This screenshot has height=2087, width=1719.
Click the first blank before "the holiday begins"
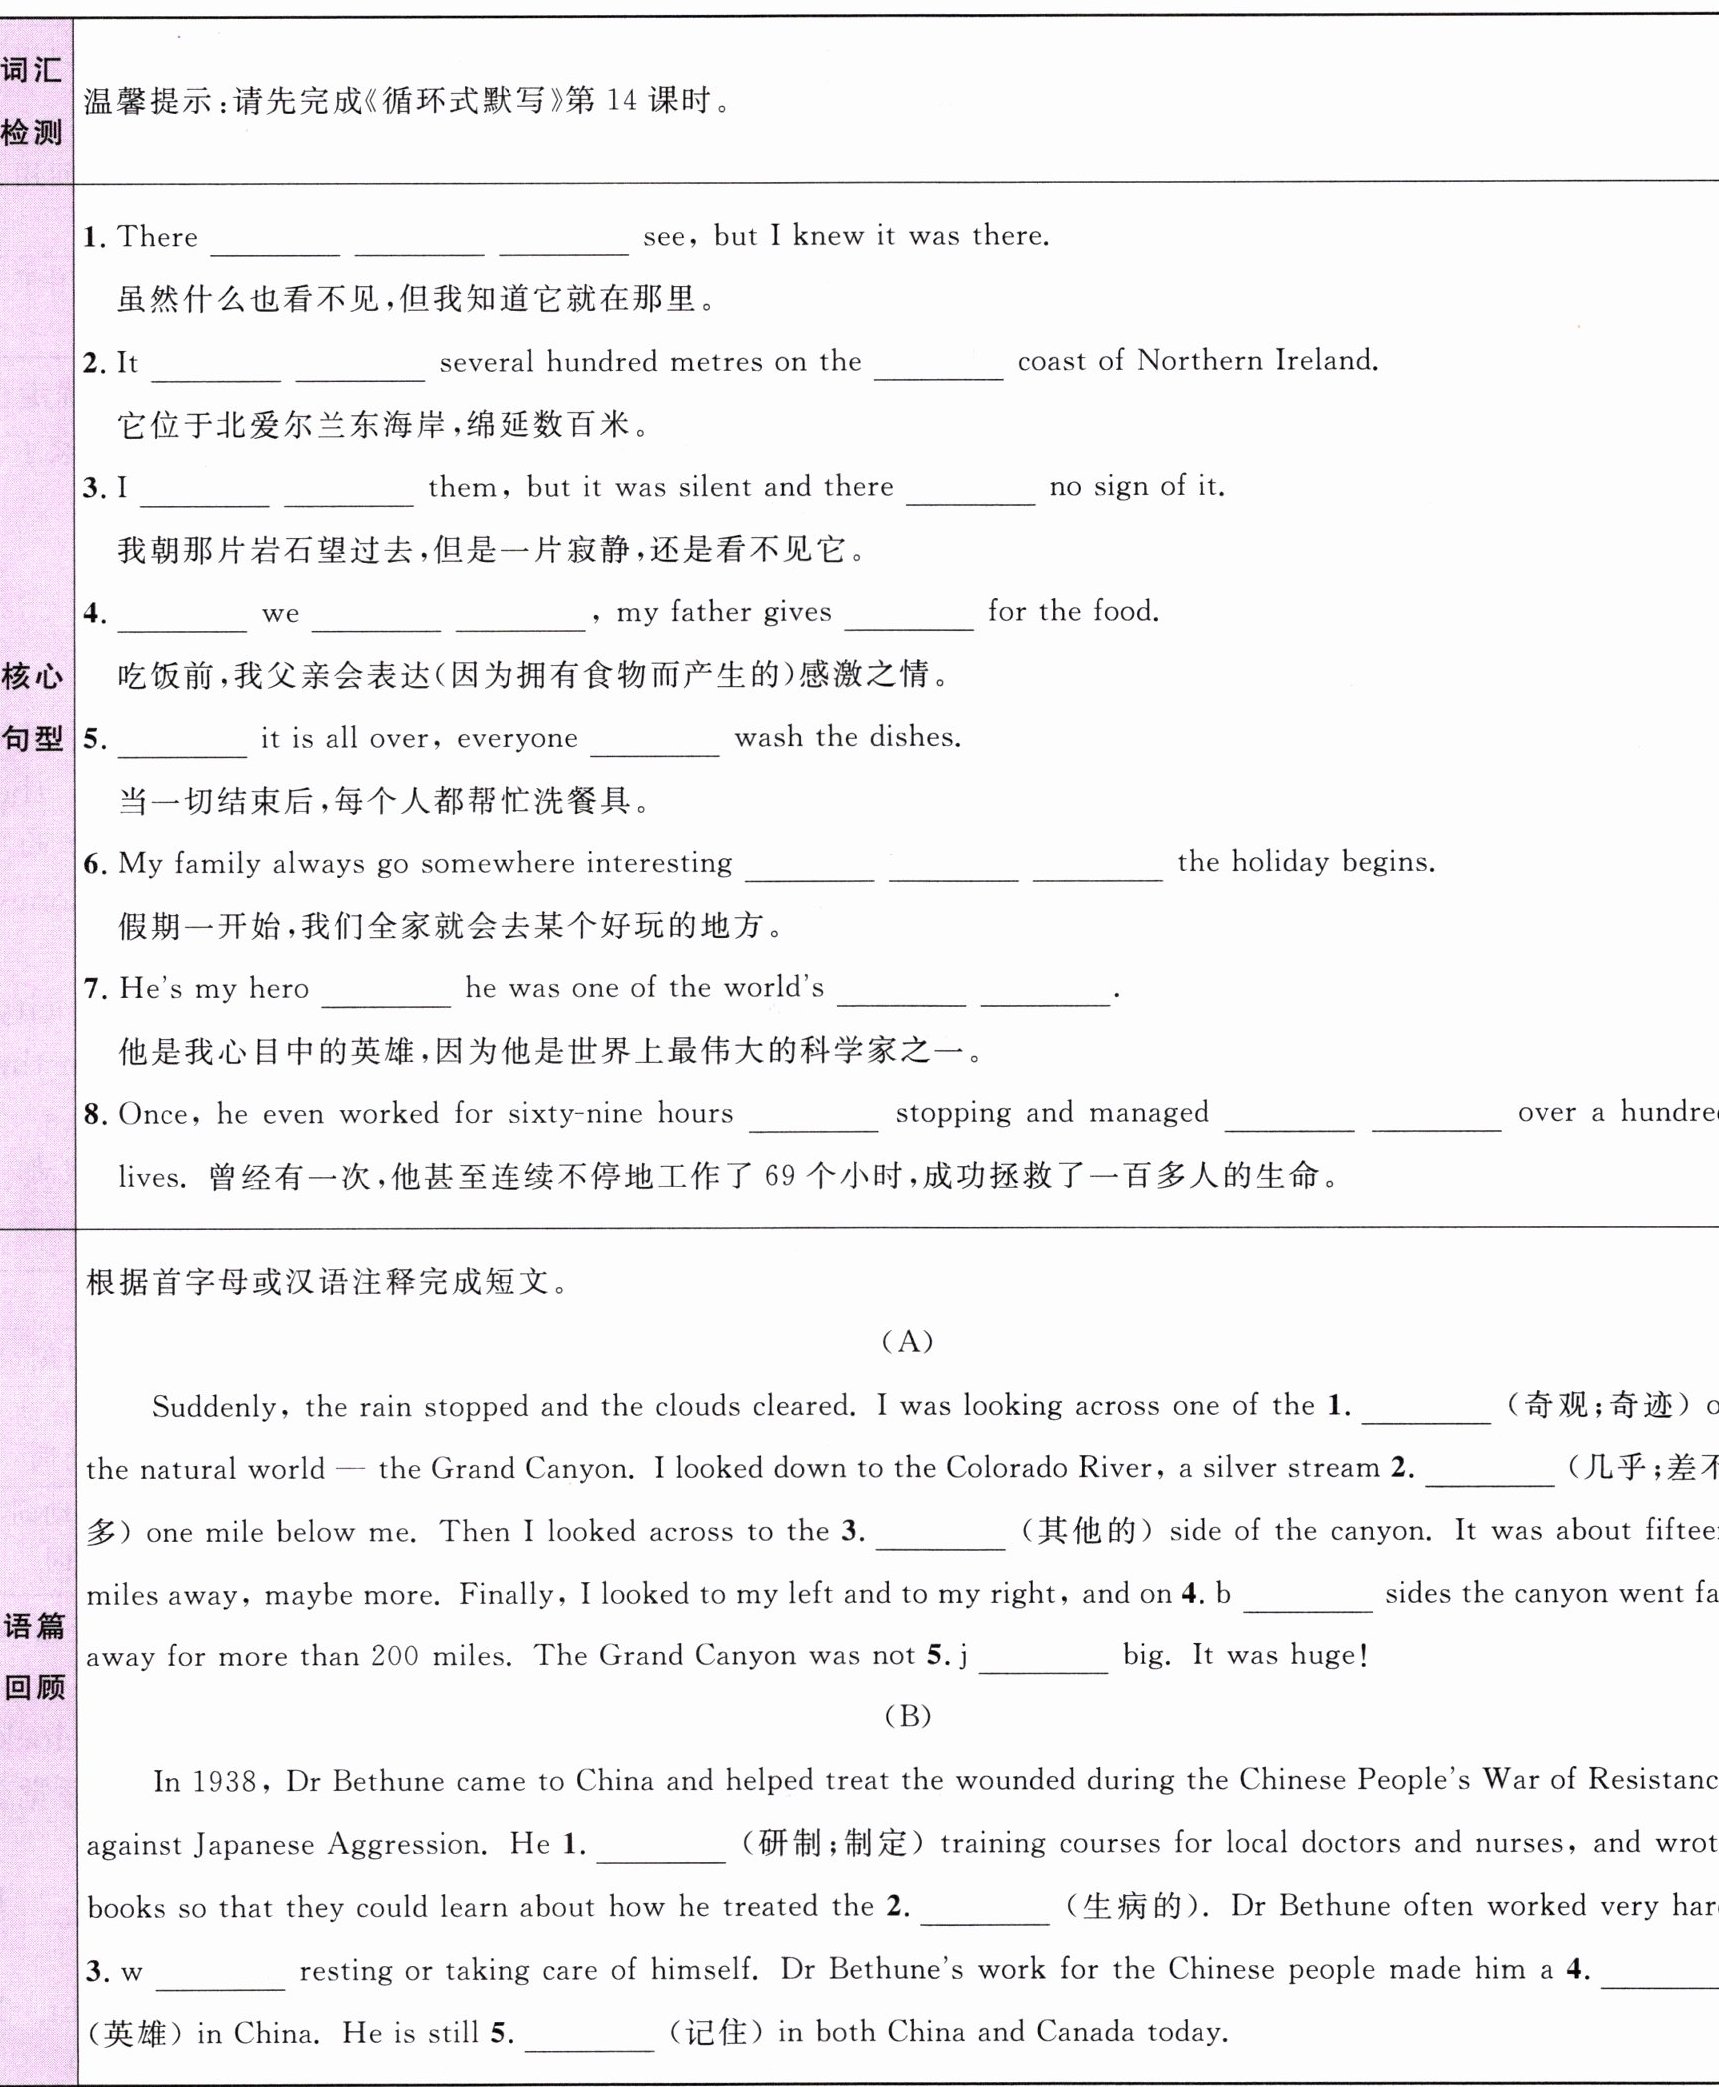(x=810, y=868)
